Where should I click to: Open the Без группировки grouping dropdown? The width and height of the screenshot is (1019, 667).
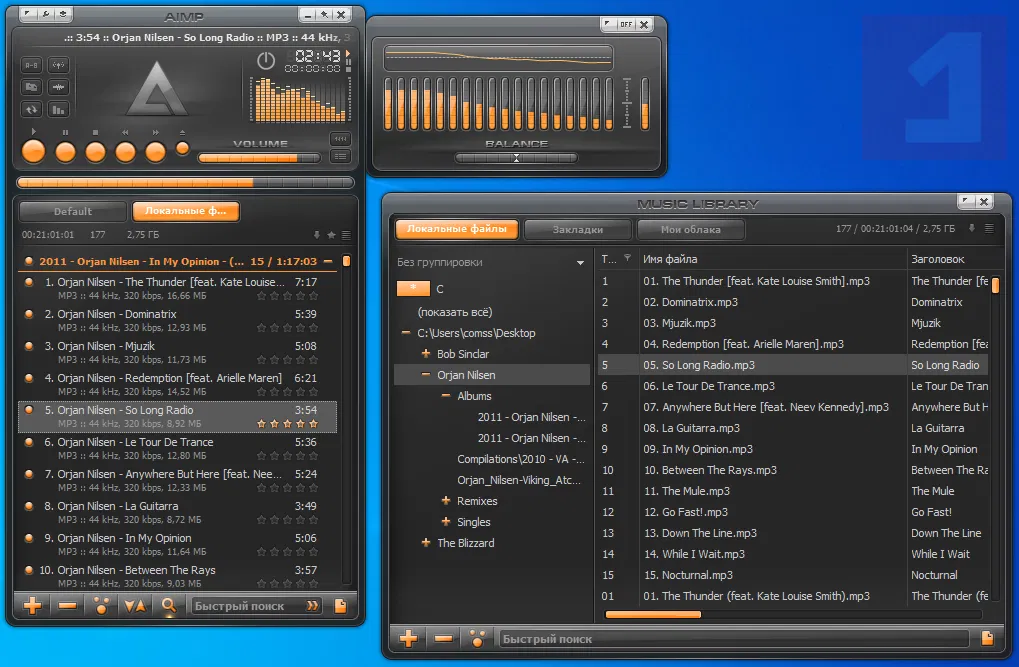coord(580,263)
